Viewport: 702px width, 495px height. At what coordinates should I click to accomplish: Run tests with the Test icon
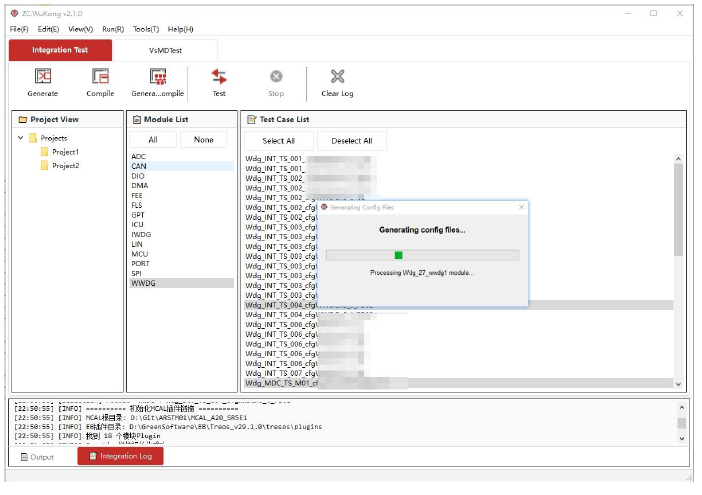coord(219,77)
